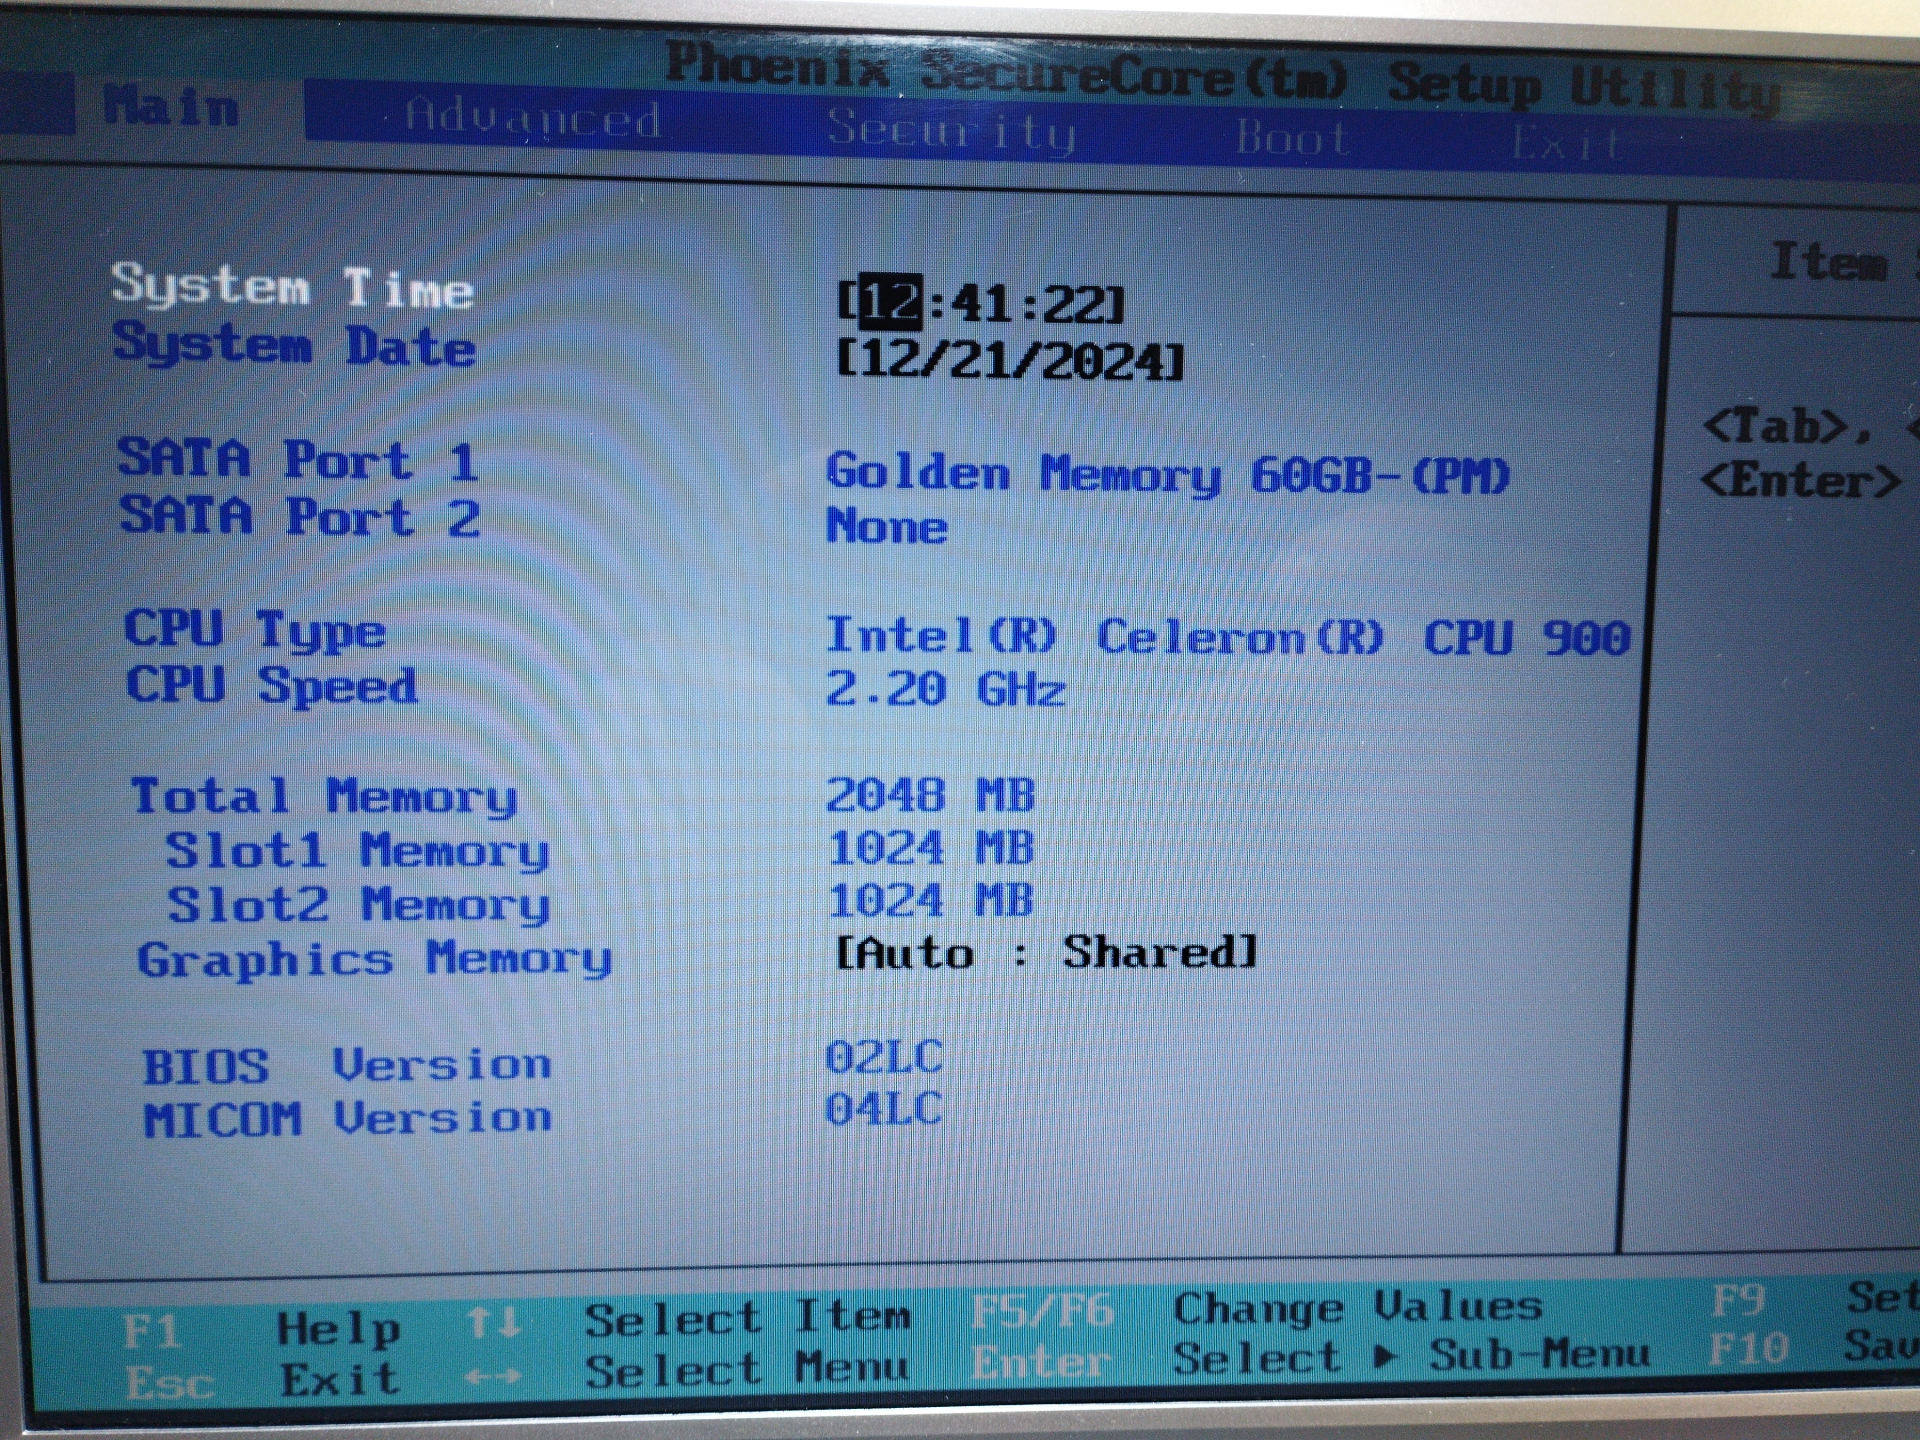Open Graphics Memory Auto : Shared option
Screen dimensions: 1920x1440
[1046, 952]
